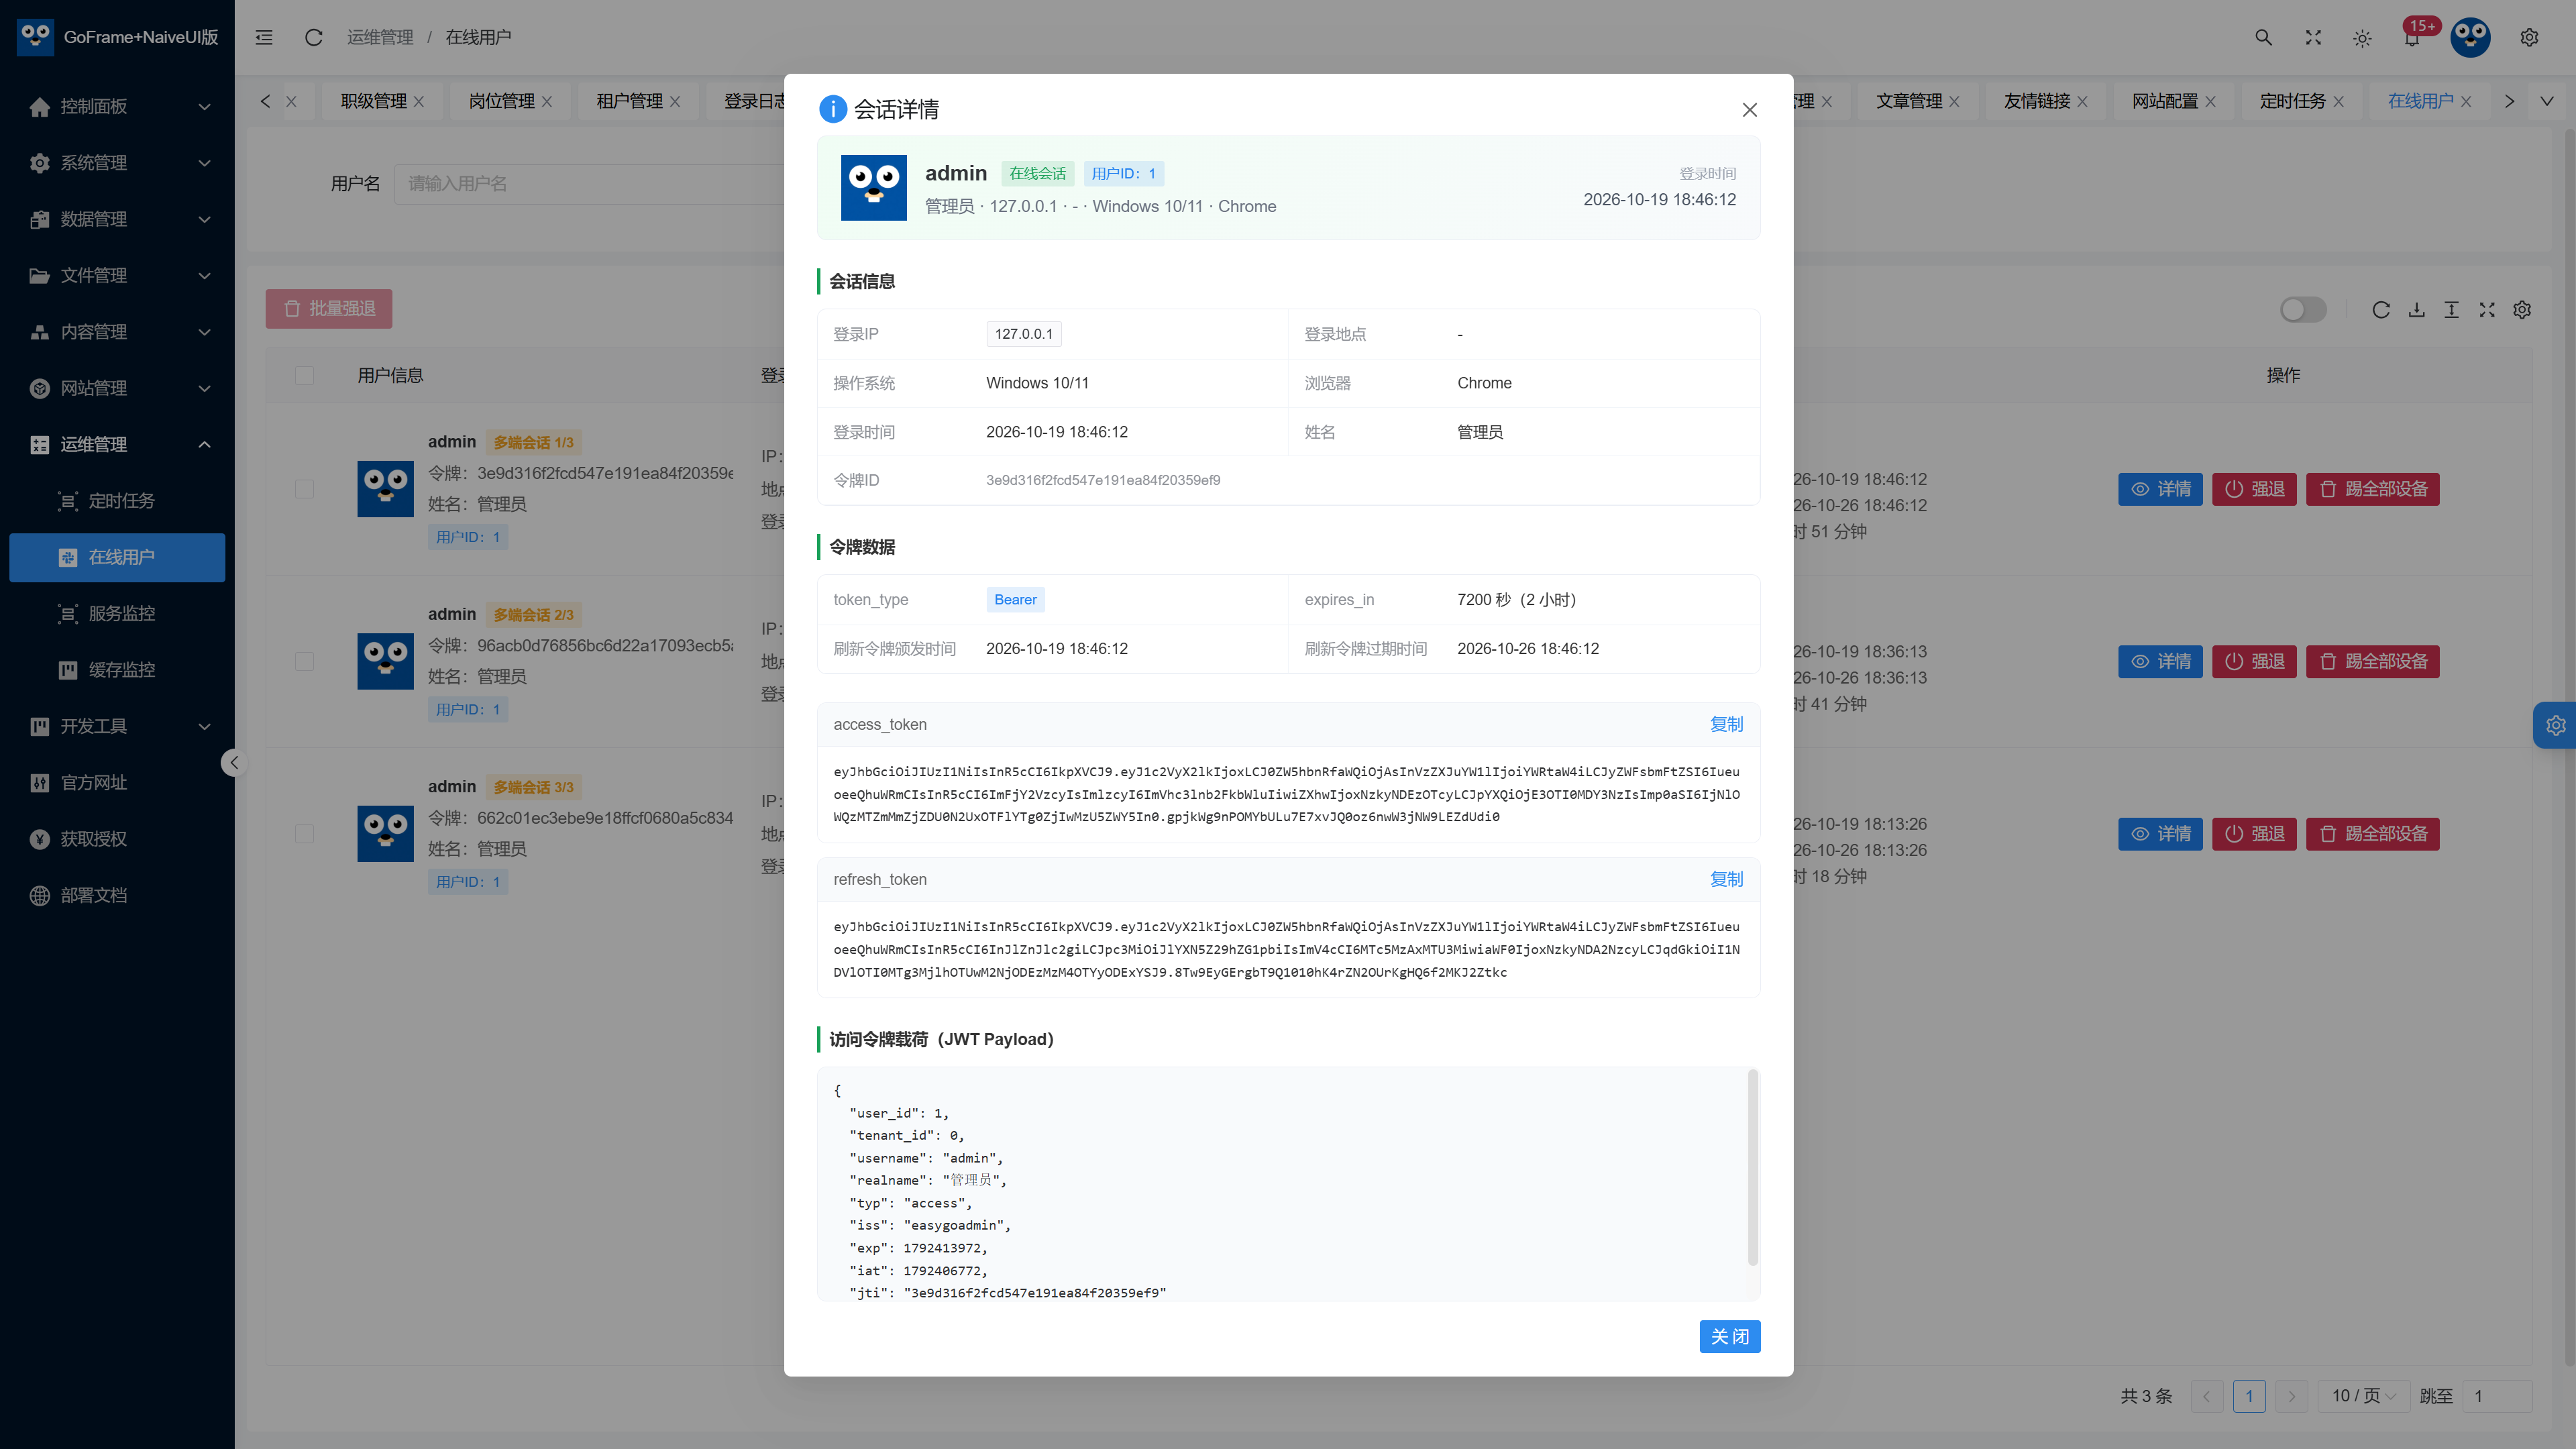This screenshot has height=1449, width=2576.
Task: Select checkbox for 多端会话 3/3 row
Action: pos(304,834)
